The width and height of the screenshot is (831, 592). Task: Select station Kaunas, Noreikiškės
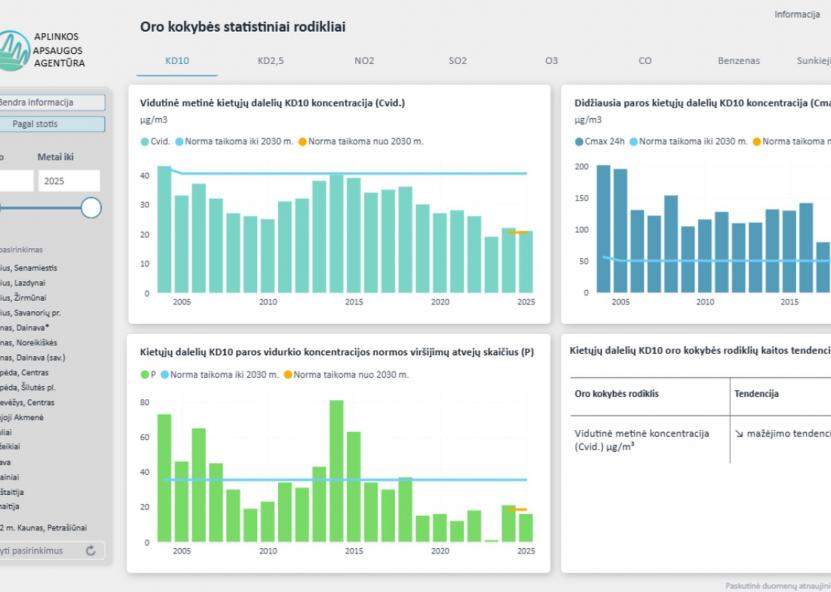coord(29,342)
